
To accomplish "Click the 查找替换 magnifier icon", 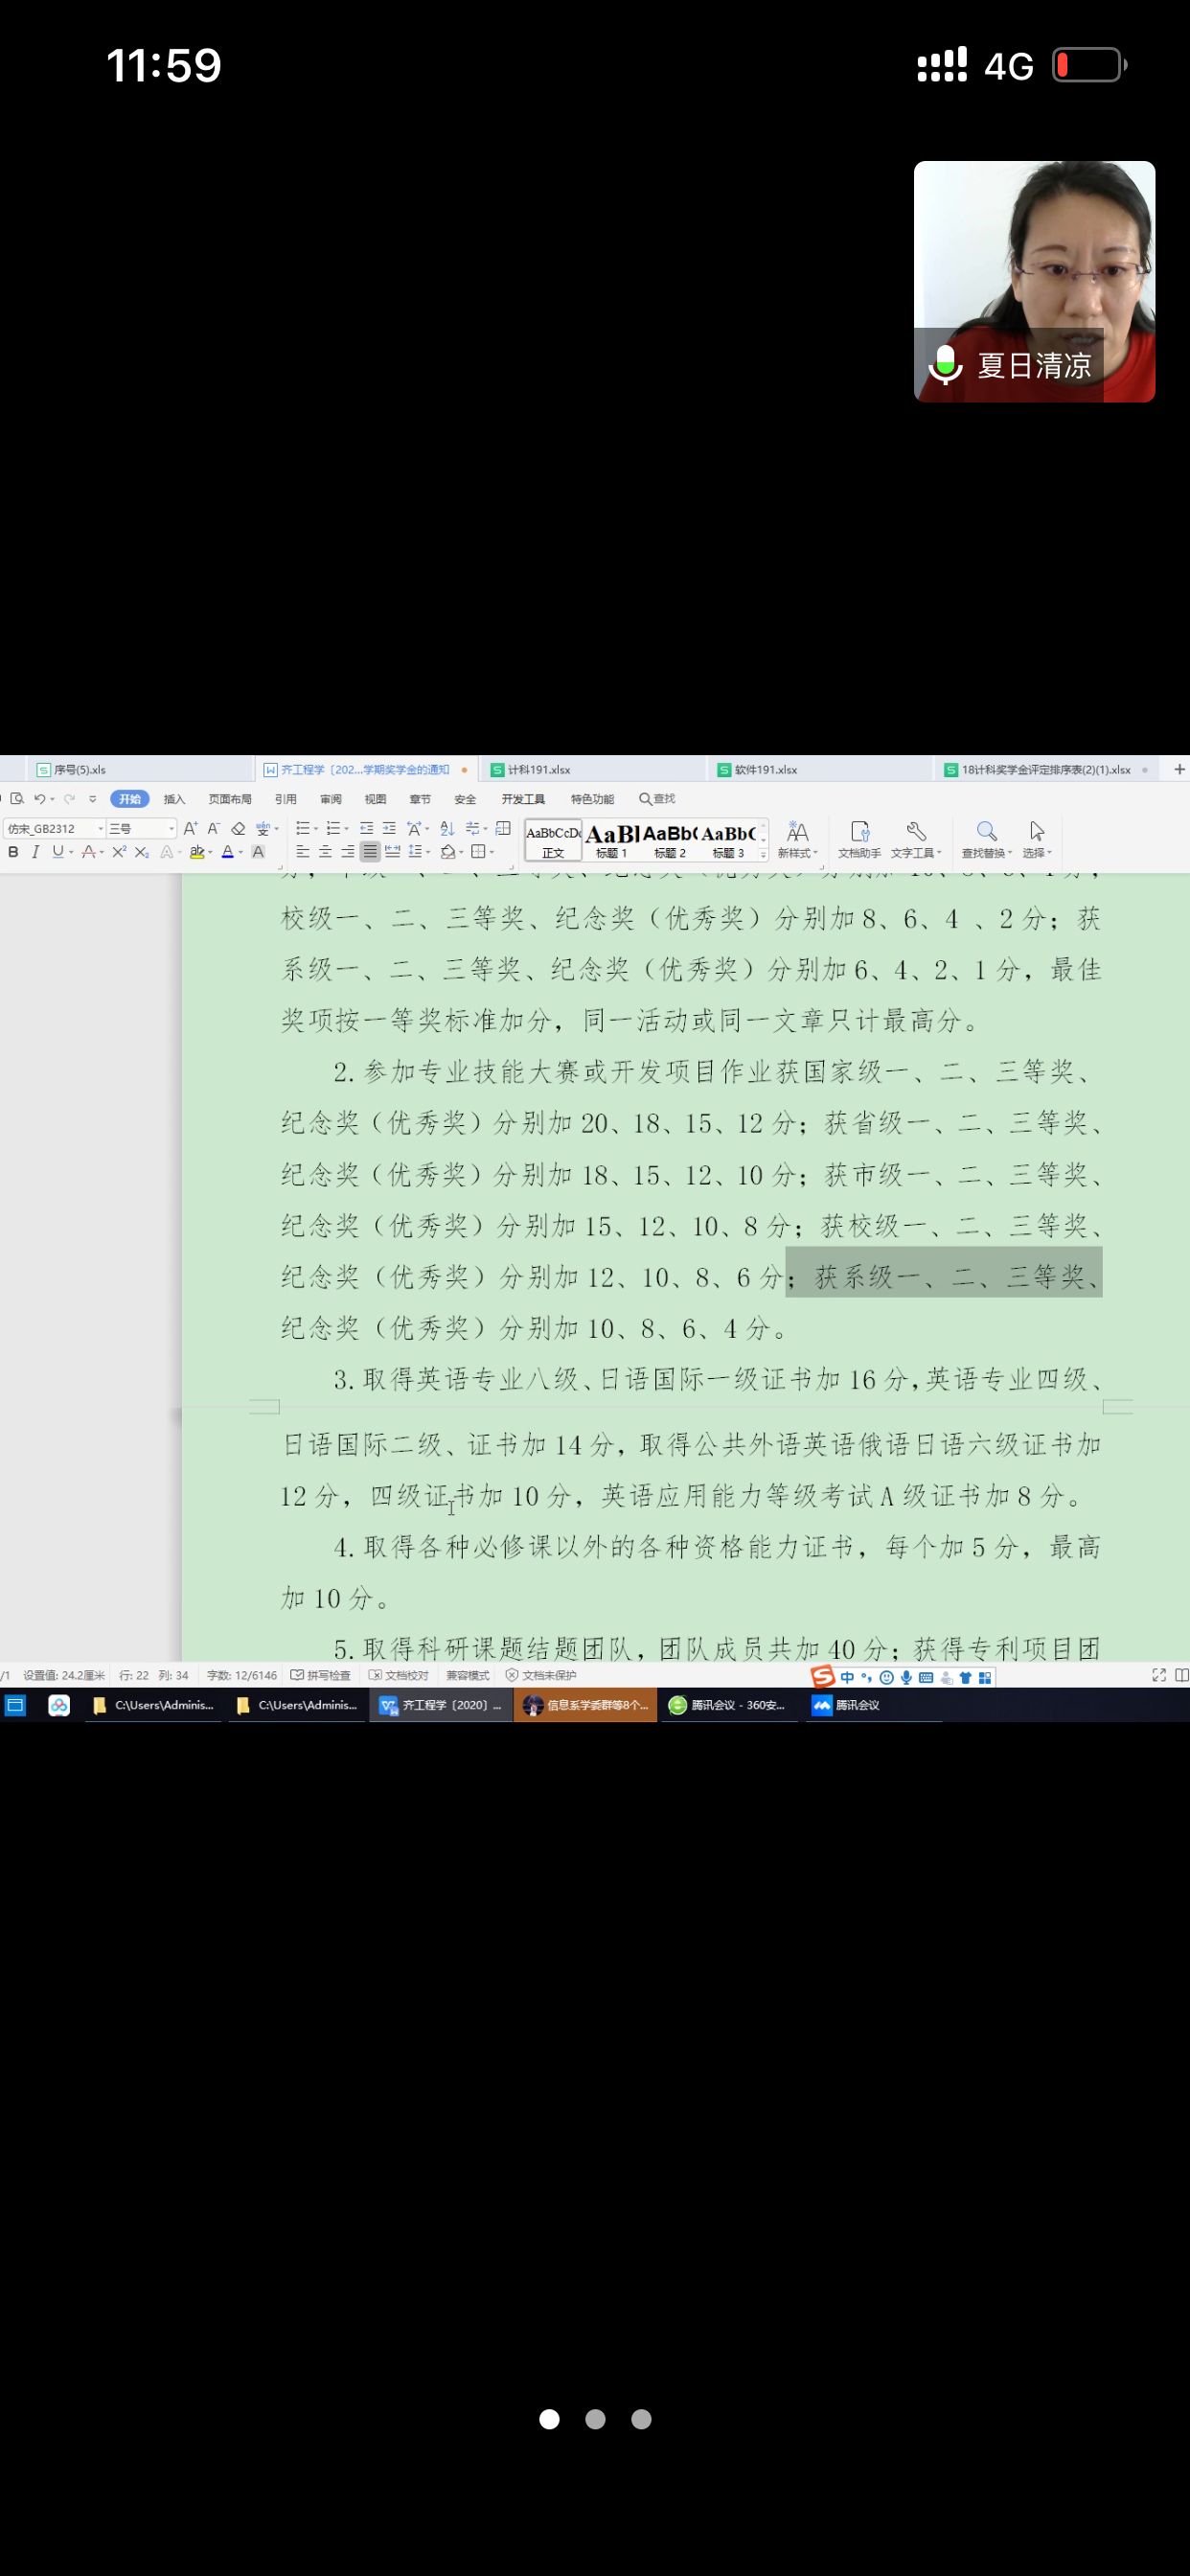I will [986, 831].
